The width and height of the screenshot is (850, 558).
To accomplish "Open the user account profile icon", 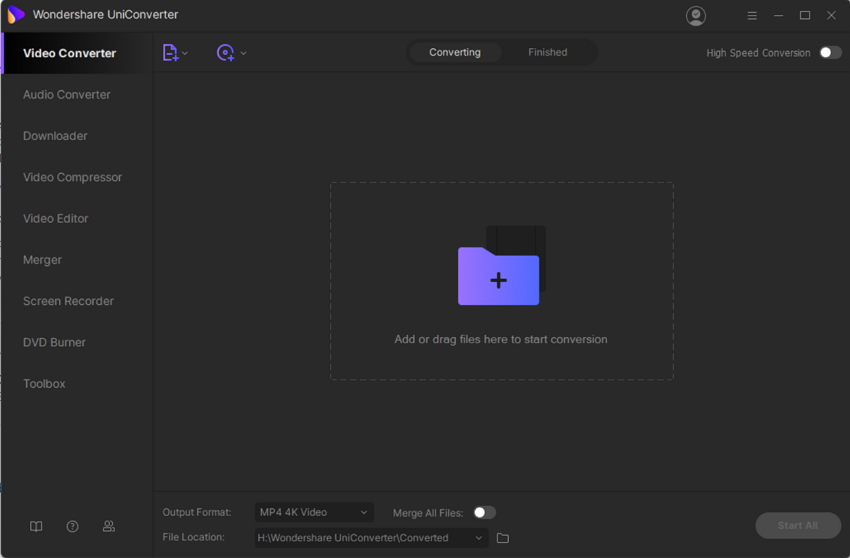I will click(696, 16).
